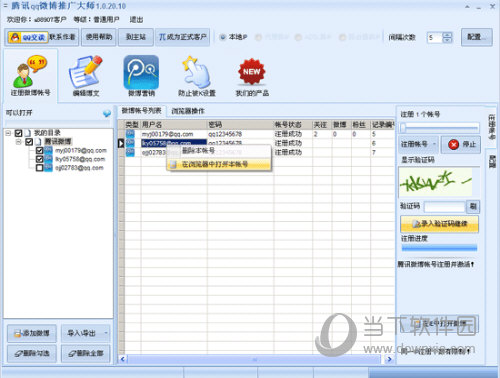
Task: Click the 在IE中打开微博 button at bottom right
Action: click(439, 324)
